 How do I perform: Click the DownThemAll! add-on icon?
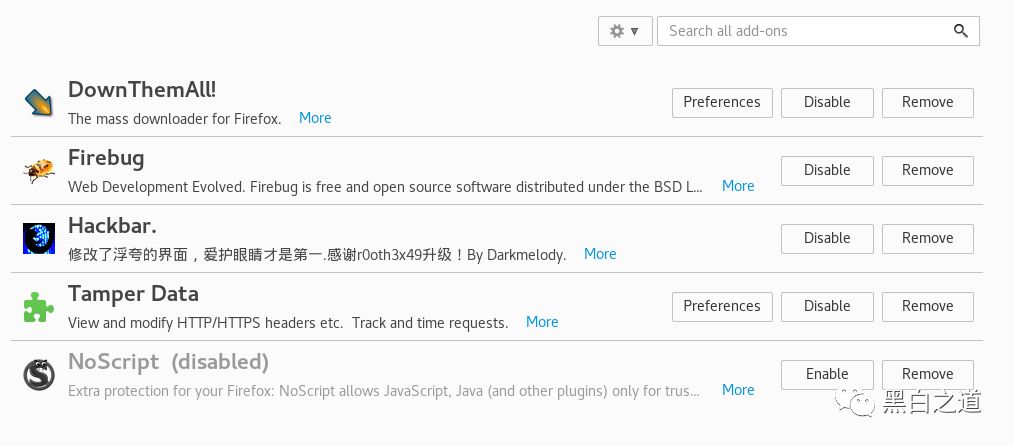point(39,102)
